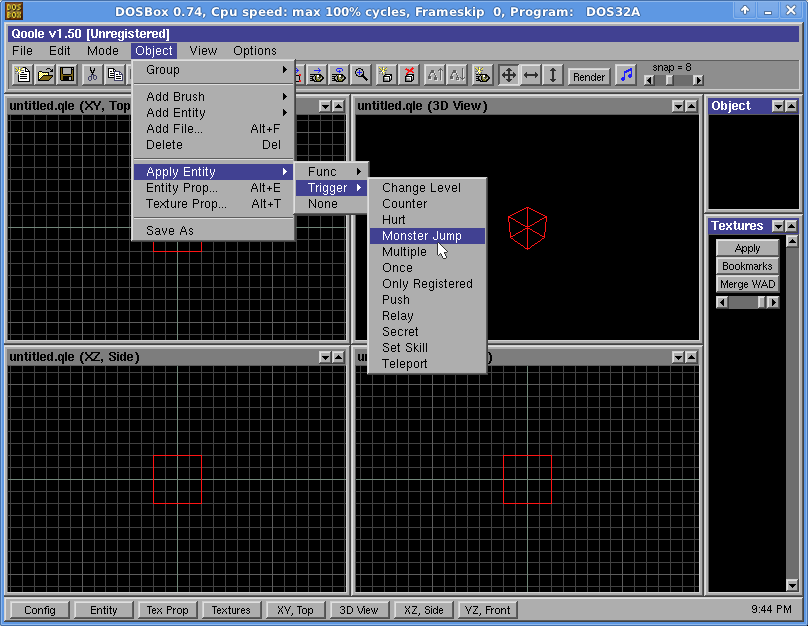Open the Group submenu
The image size is (808, 626).
(x=213, y=70)
